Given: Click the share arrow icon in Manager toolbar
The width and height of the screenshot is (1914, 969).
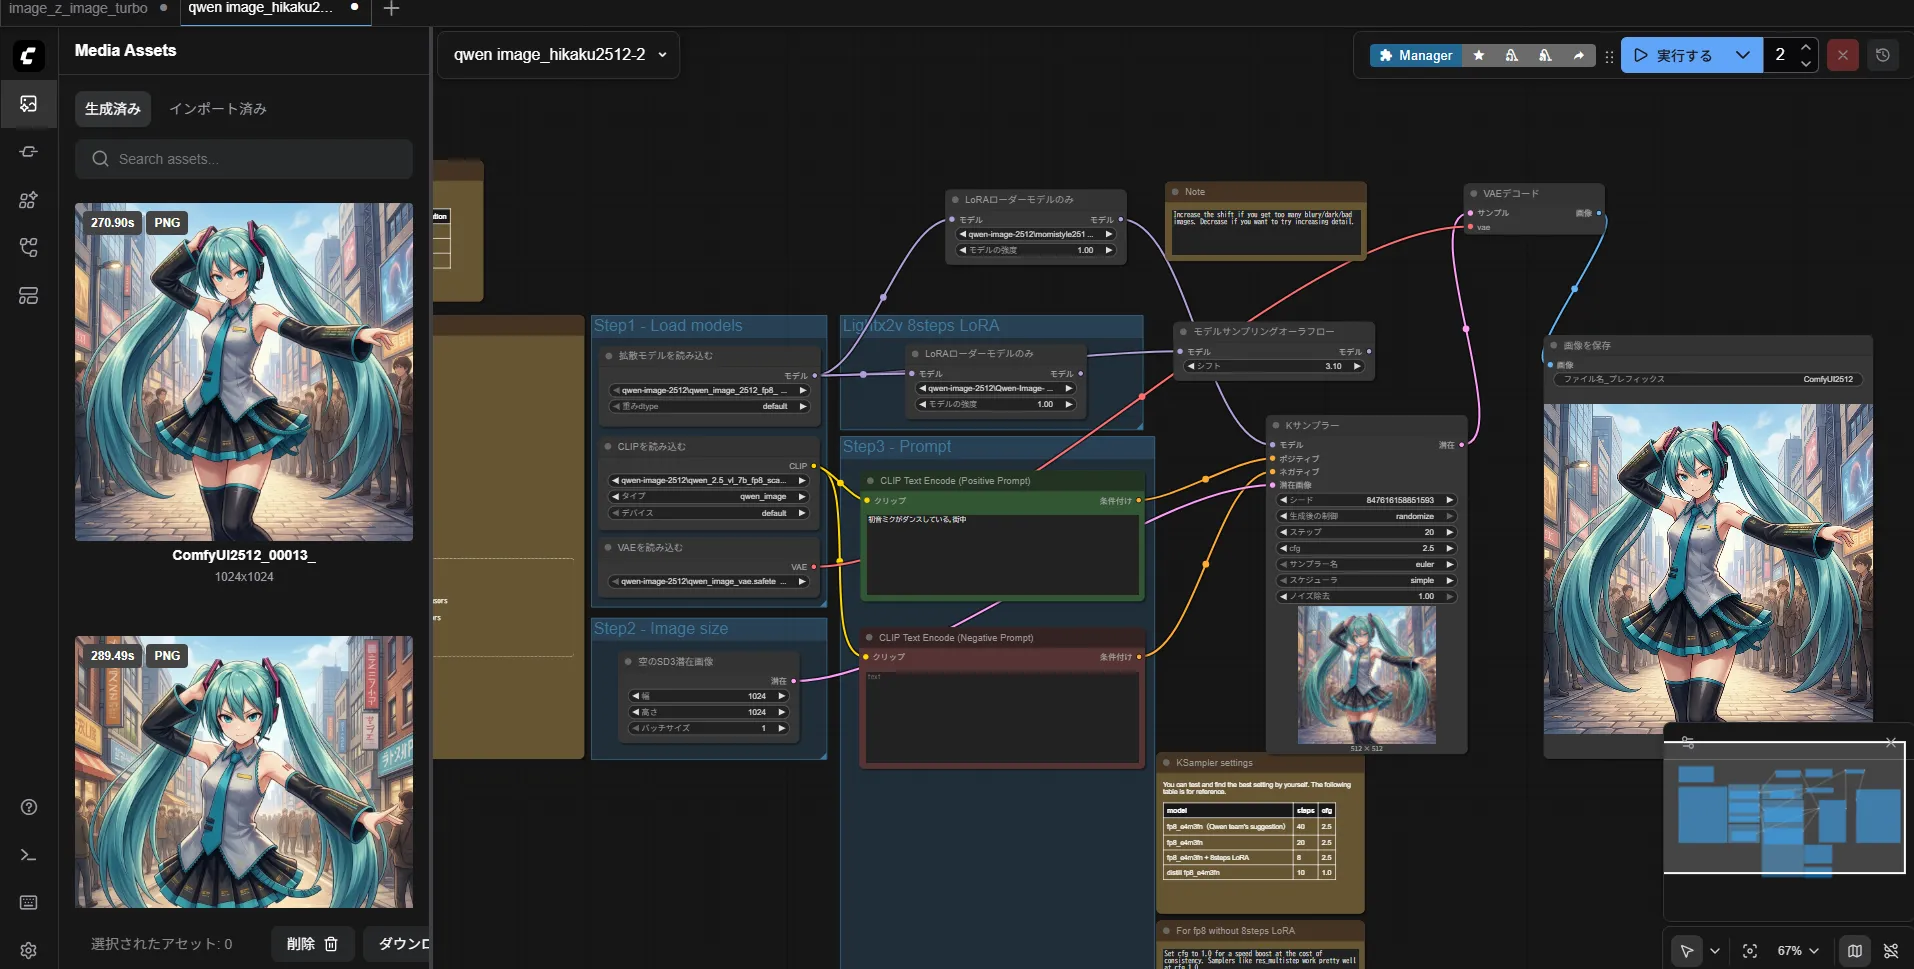Looking at the screenshot, I should coord(1578,55).
